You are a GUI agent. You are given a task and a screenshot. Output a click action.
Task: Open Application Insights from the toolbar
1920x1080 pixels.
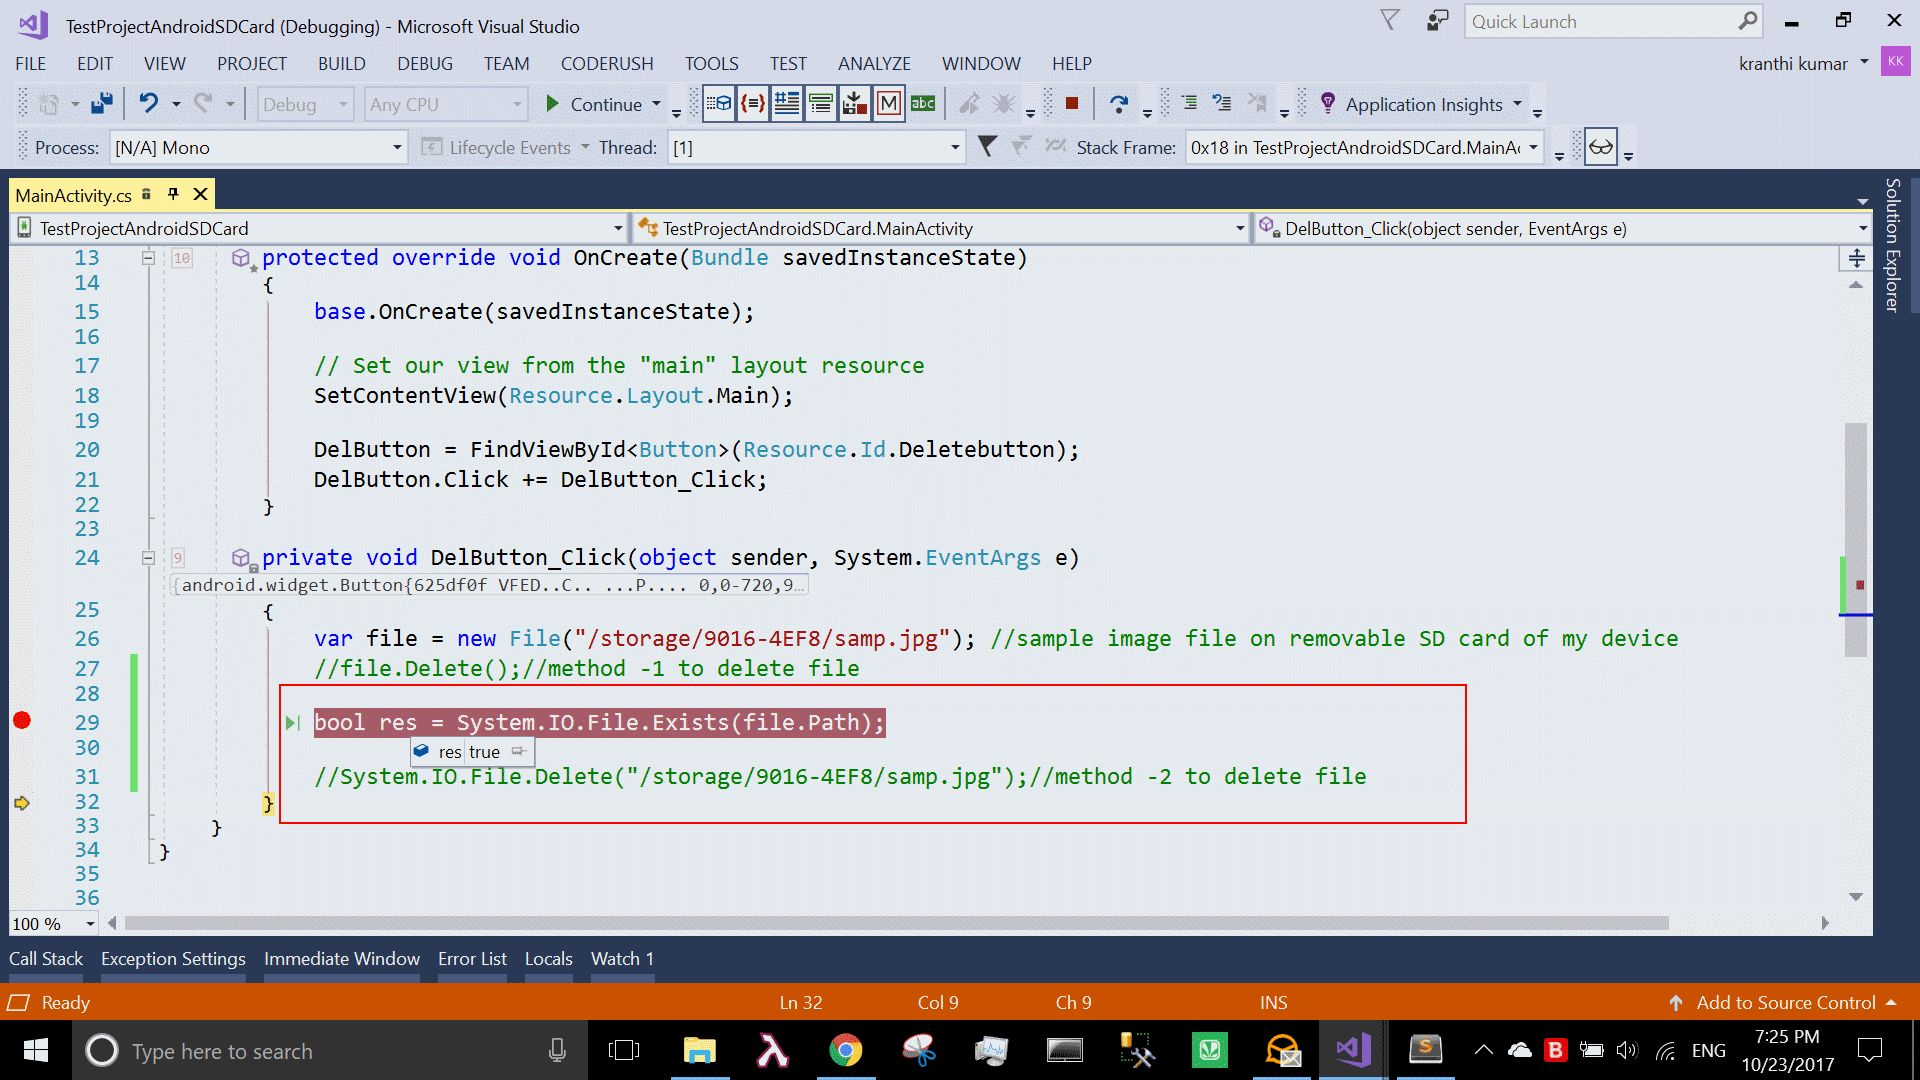(x=1424, y=103)
